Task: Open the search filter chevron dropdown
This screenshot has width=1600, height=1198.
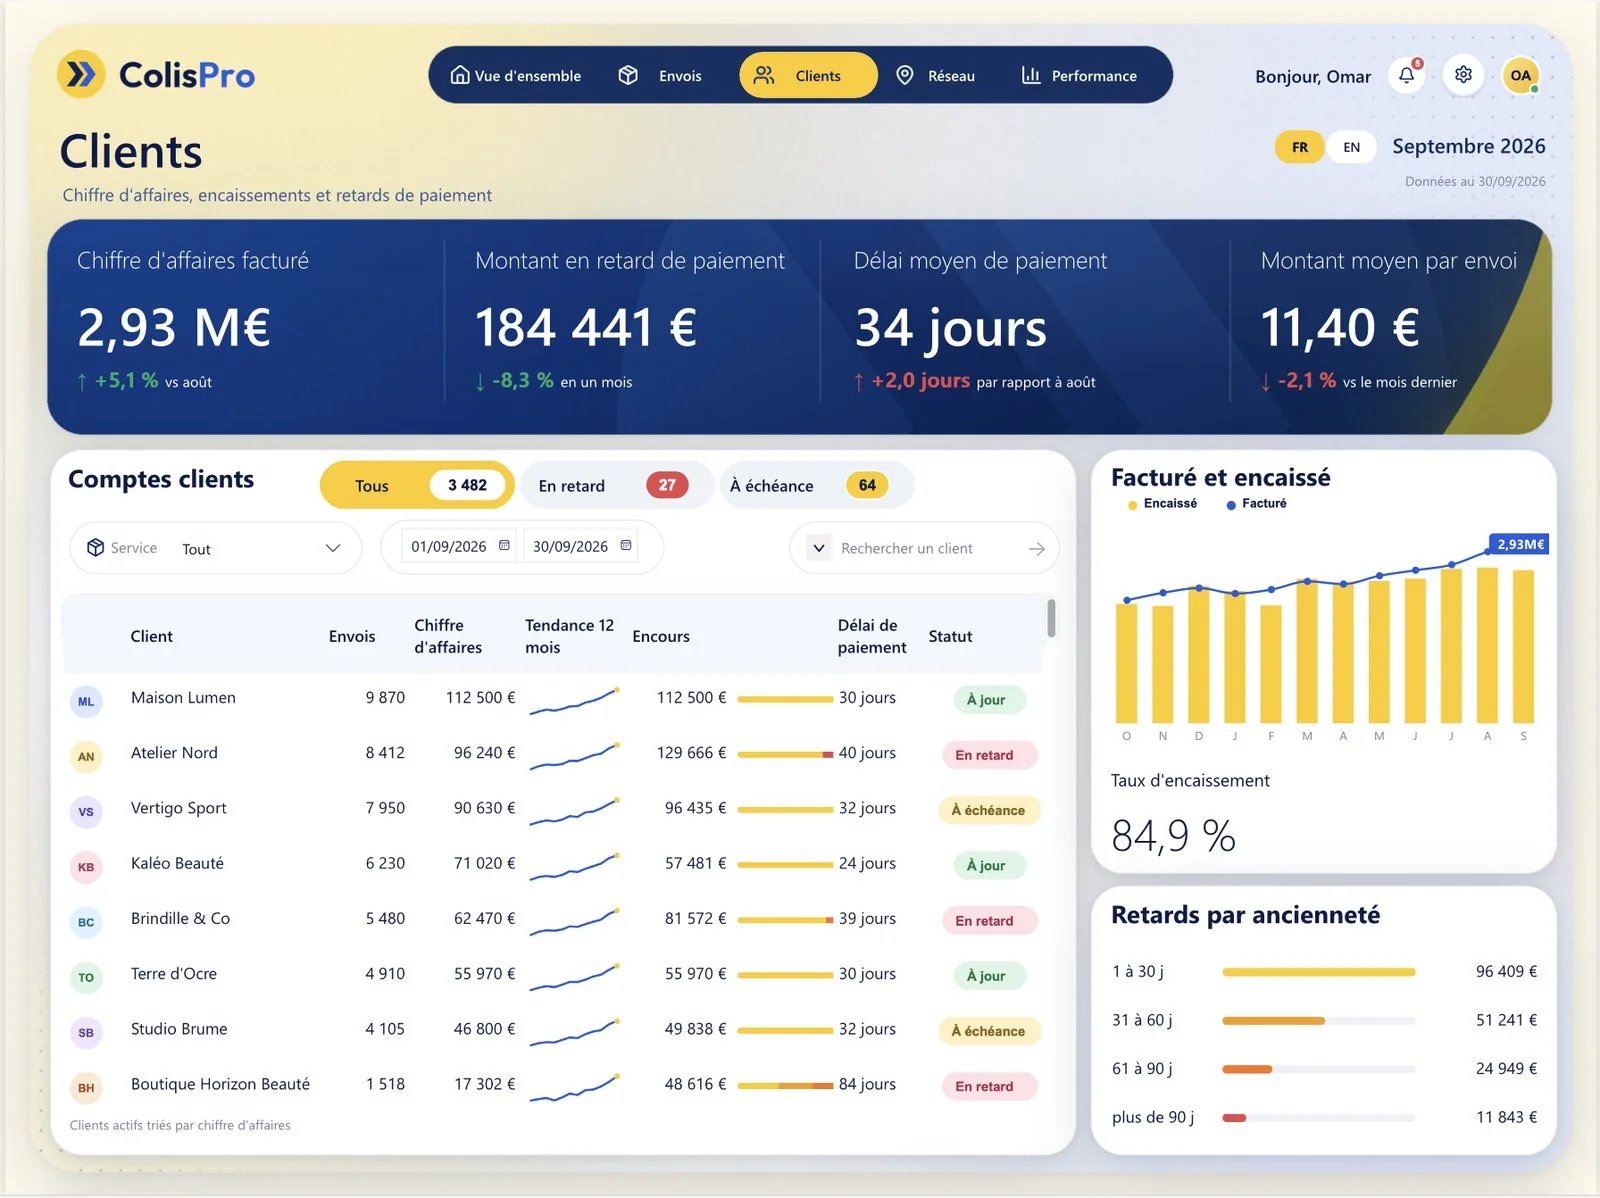Action: (819, 548)
